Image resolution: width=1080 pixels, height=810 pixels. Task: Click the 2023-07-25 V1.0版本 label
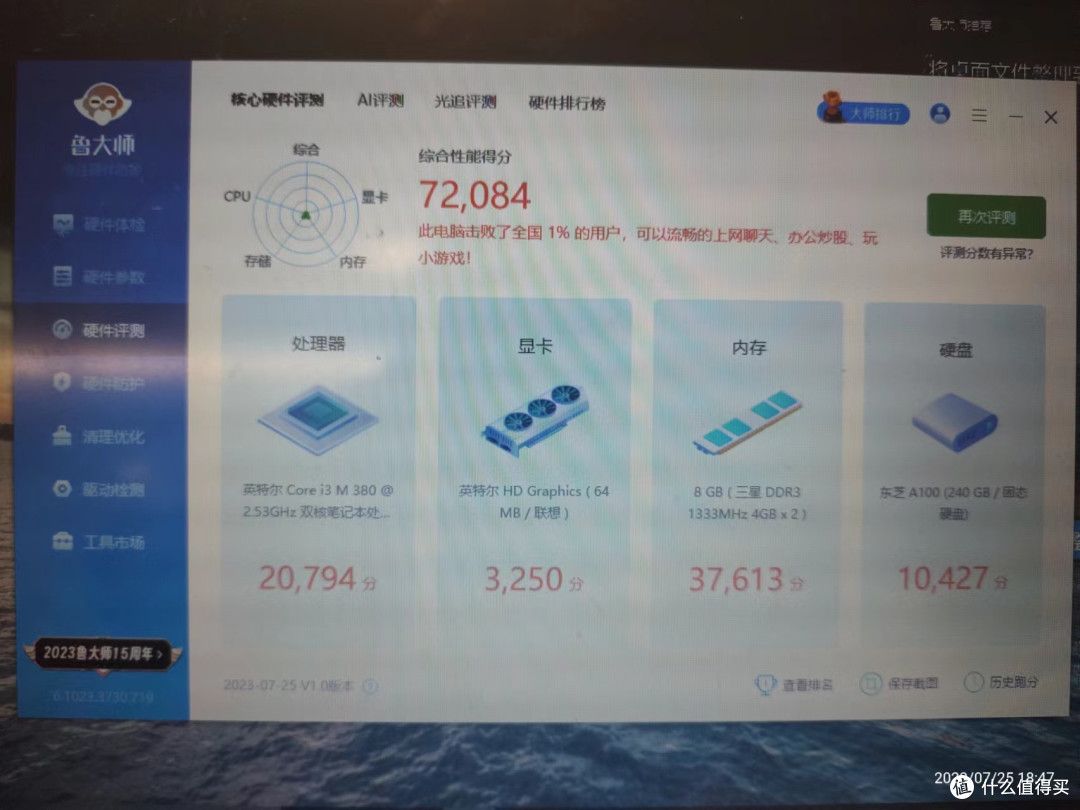point(289,685)
